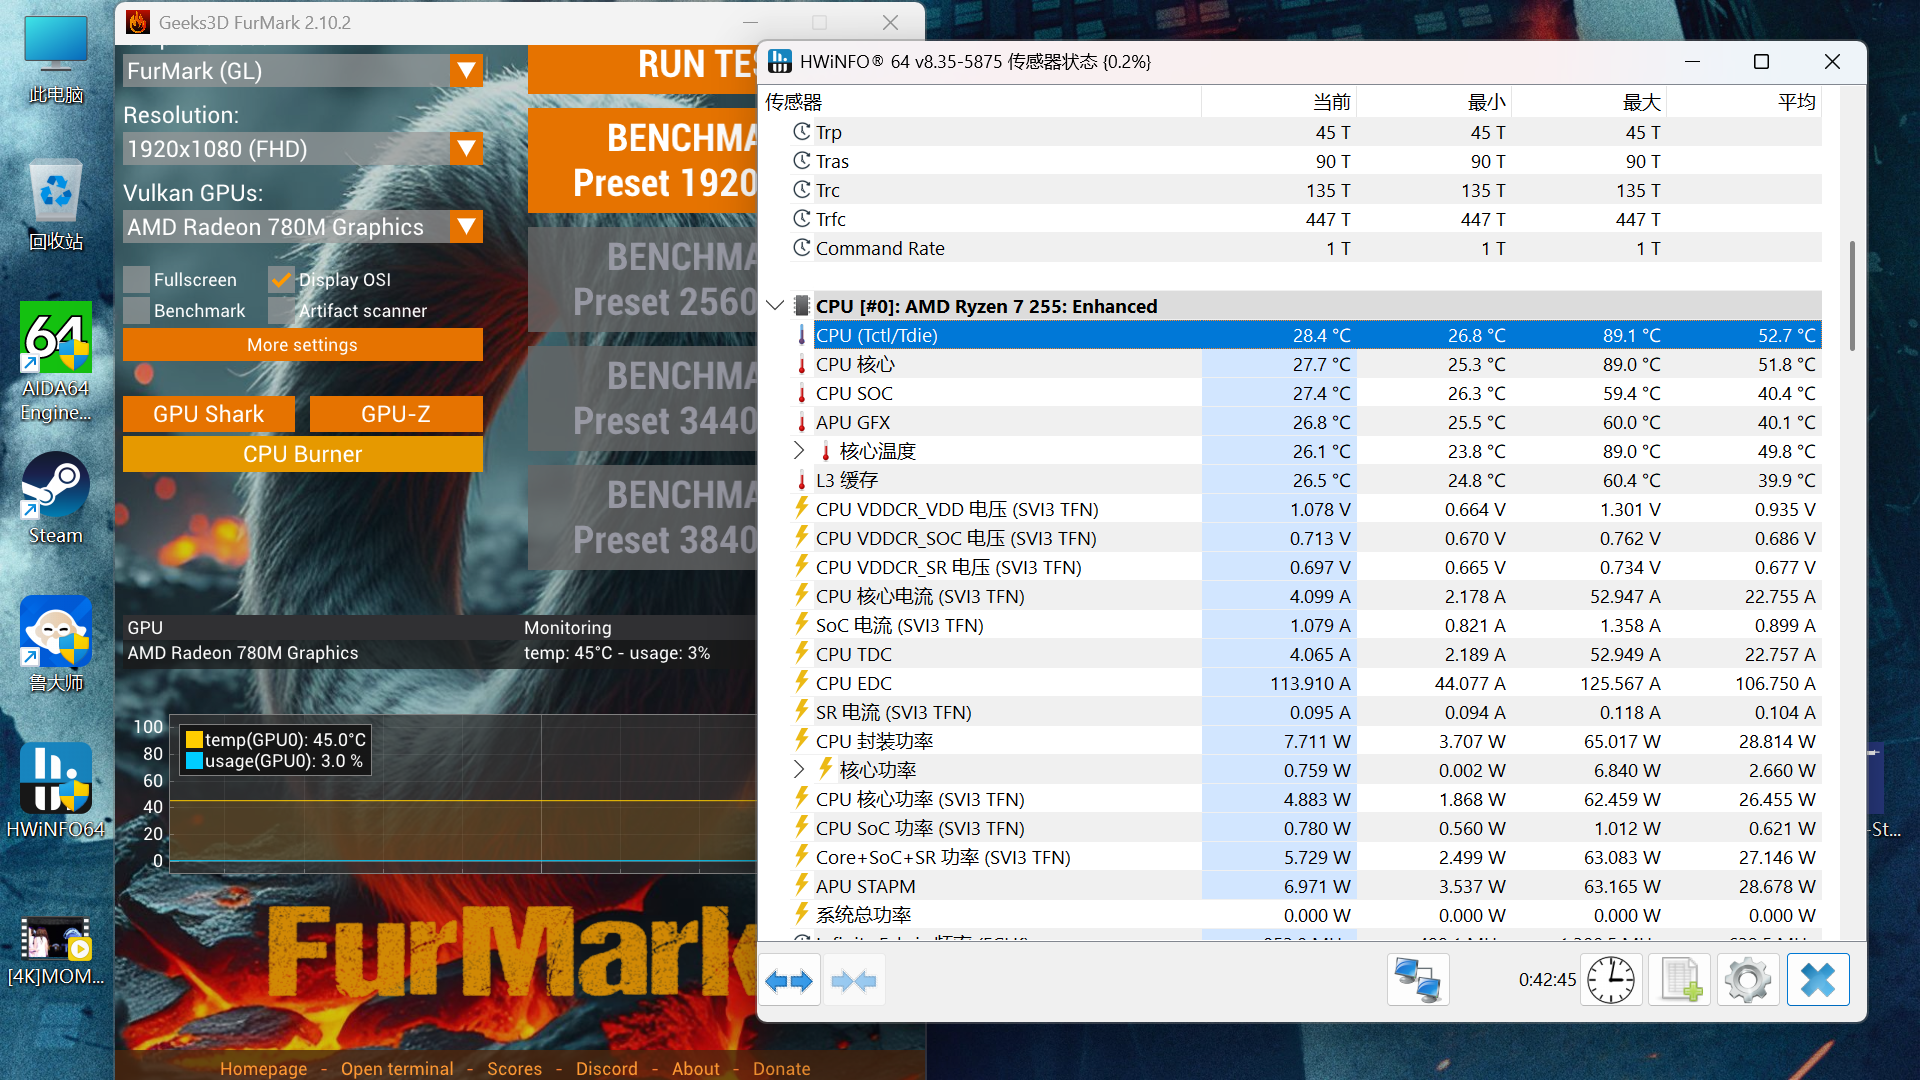Open the About link in the FurMark footer
This screenshot has width=1920, height=1080.
click(x=695, y=1068)
